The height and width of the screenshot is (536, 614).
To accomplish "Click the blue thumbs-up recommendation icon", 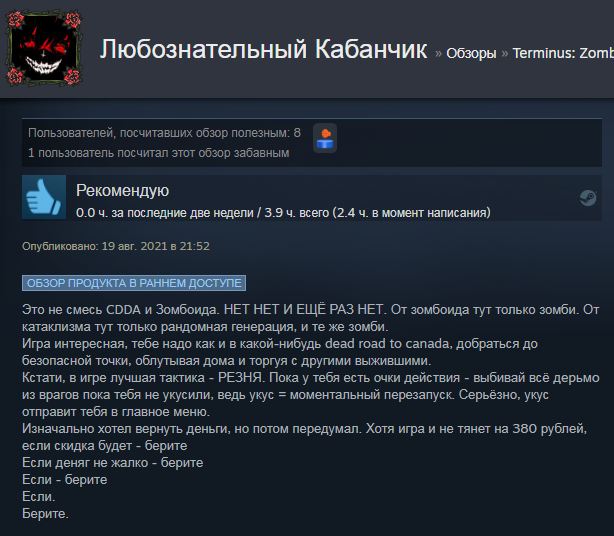I will pos(44,197).
